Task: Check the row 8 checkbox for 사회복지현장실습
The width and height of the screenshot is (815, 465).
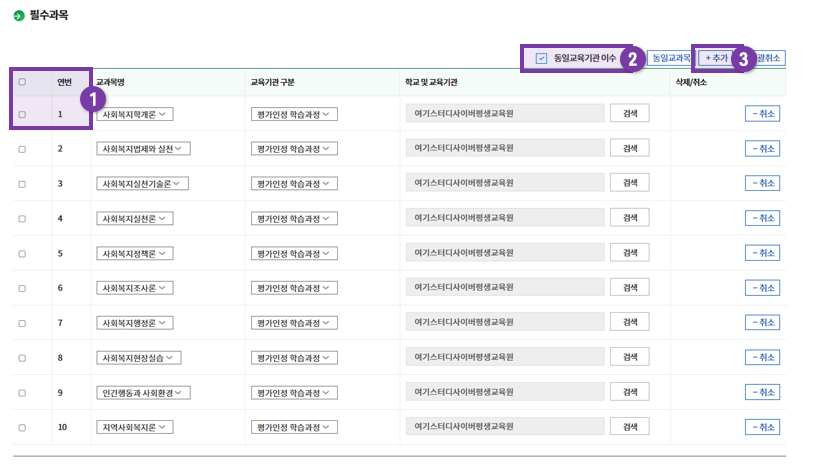Action: (22, 358)
